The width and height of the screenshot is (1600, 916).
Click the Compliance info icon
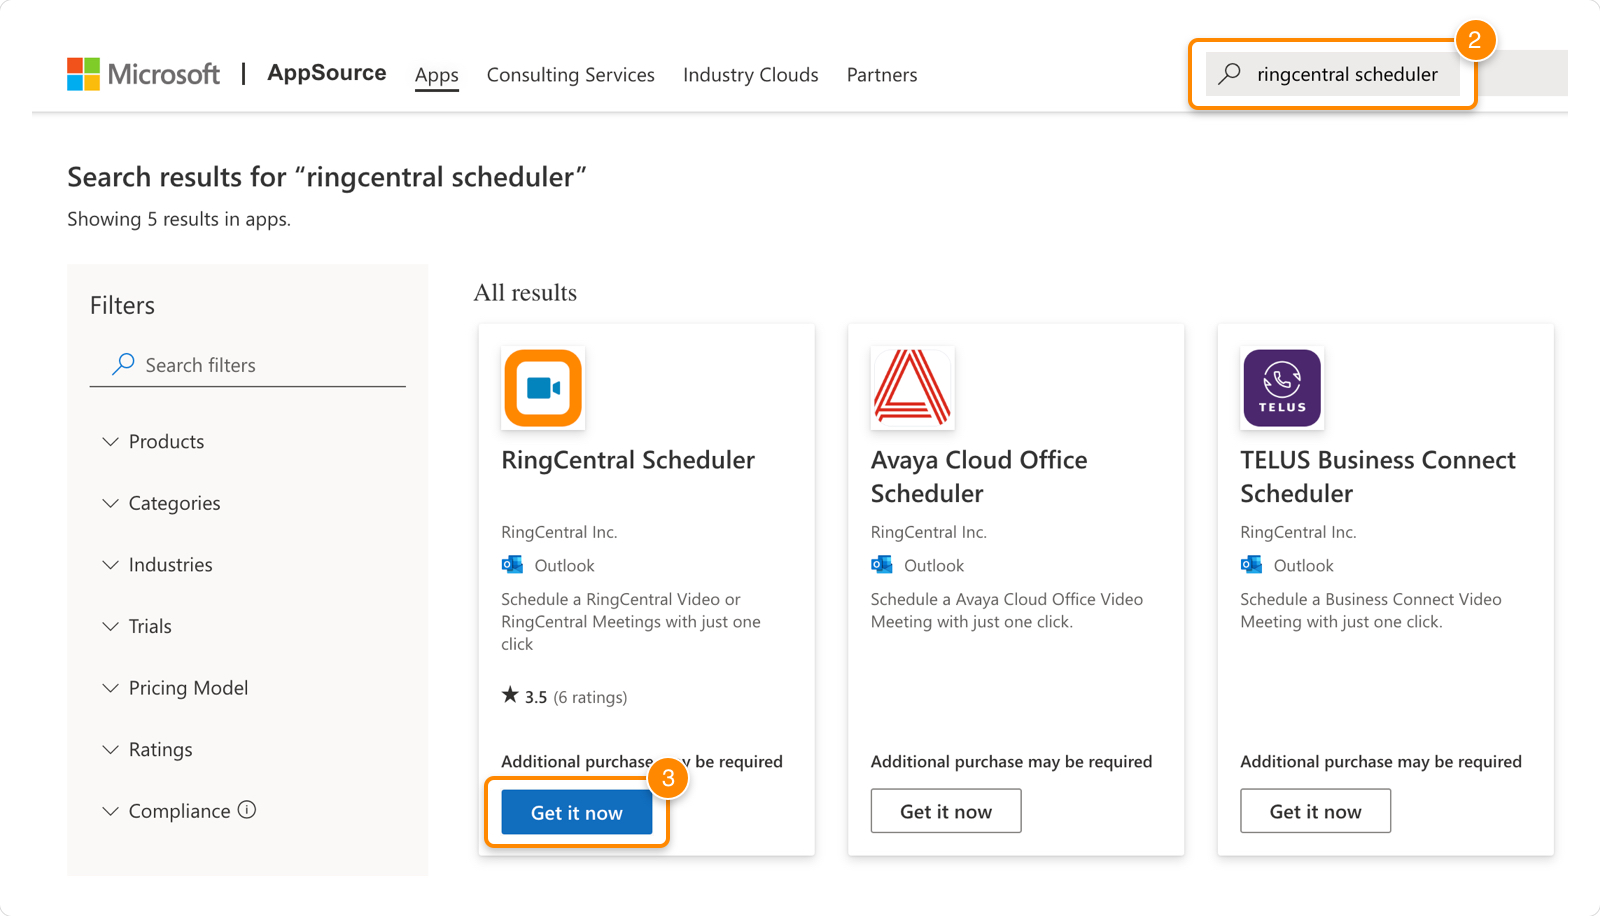coord(247,810)
